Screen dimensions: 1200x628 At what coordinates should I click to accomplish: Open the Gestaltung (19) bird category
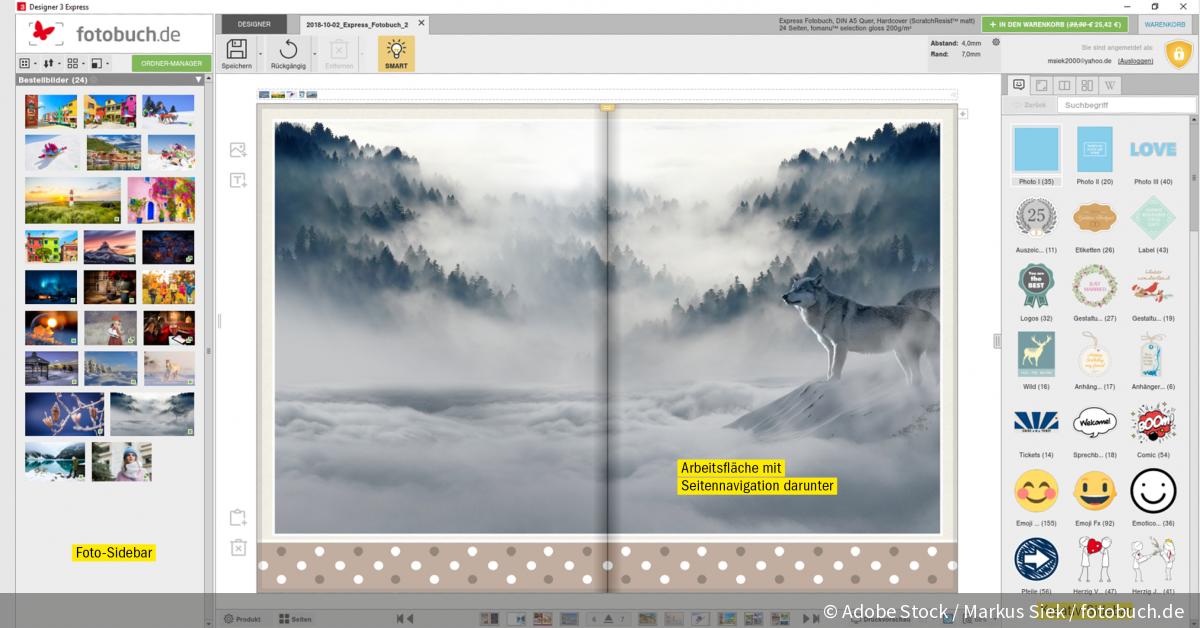pos(1152,292)
